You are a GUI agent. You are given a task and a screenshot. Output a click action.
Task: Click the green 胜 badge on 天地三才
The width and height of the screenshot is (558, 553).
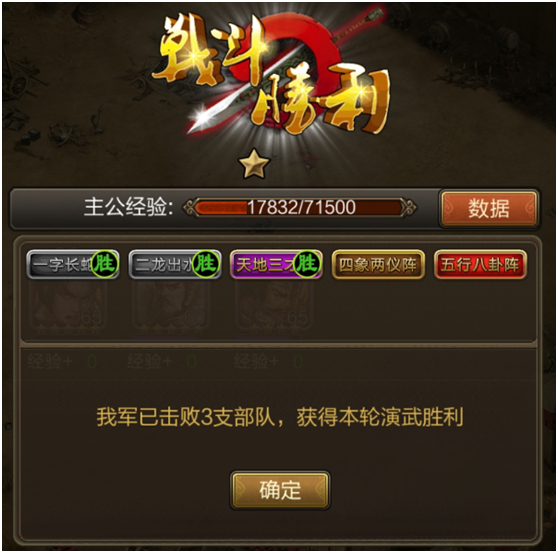point(307,264)
